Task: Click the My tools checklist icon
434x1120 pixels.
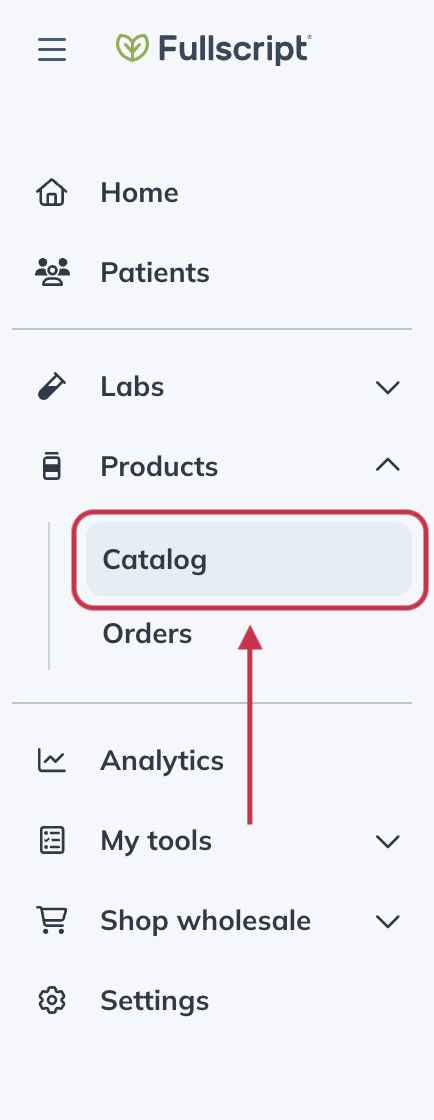Action: 51,841
